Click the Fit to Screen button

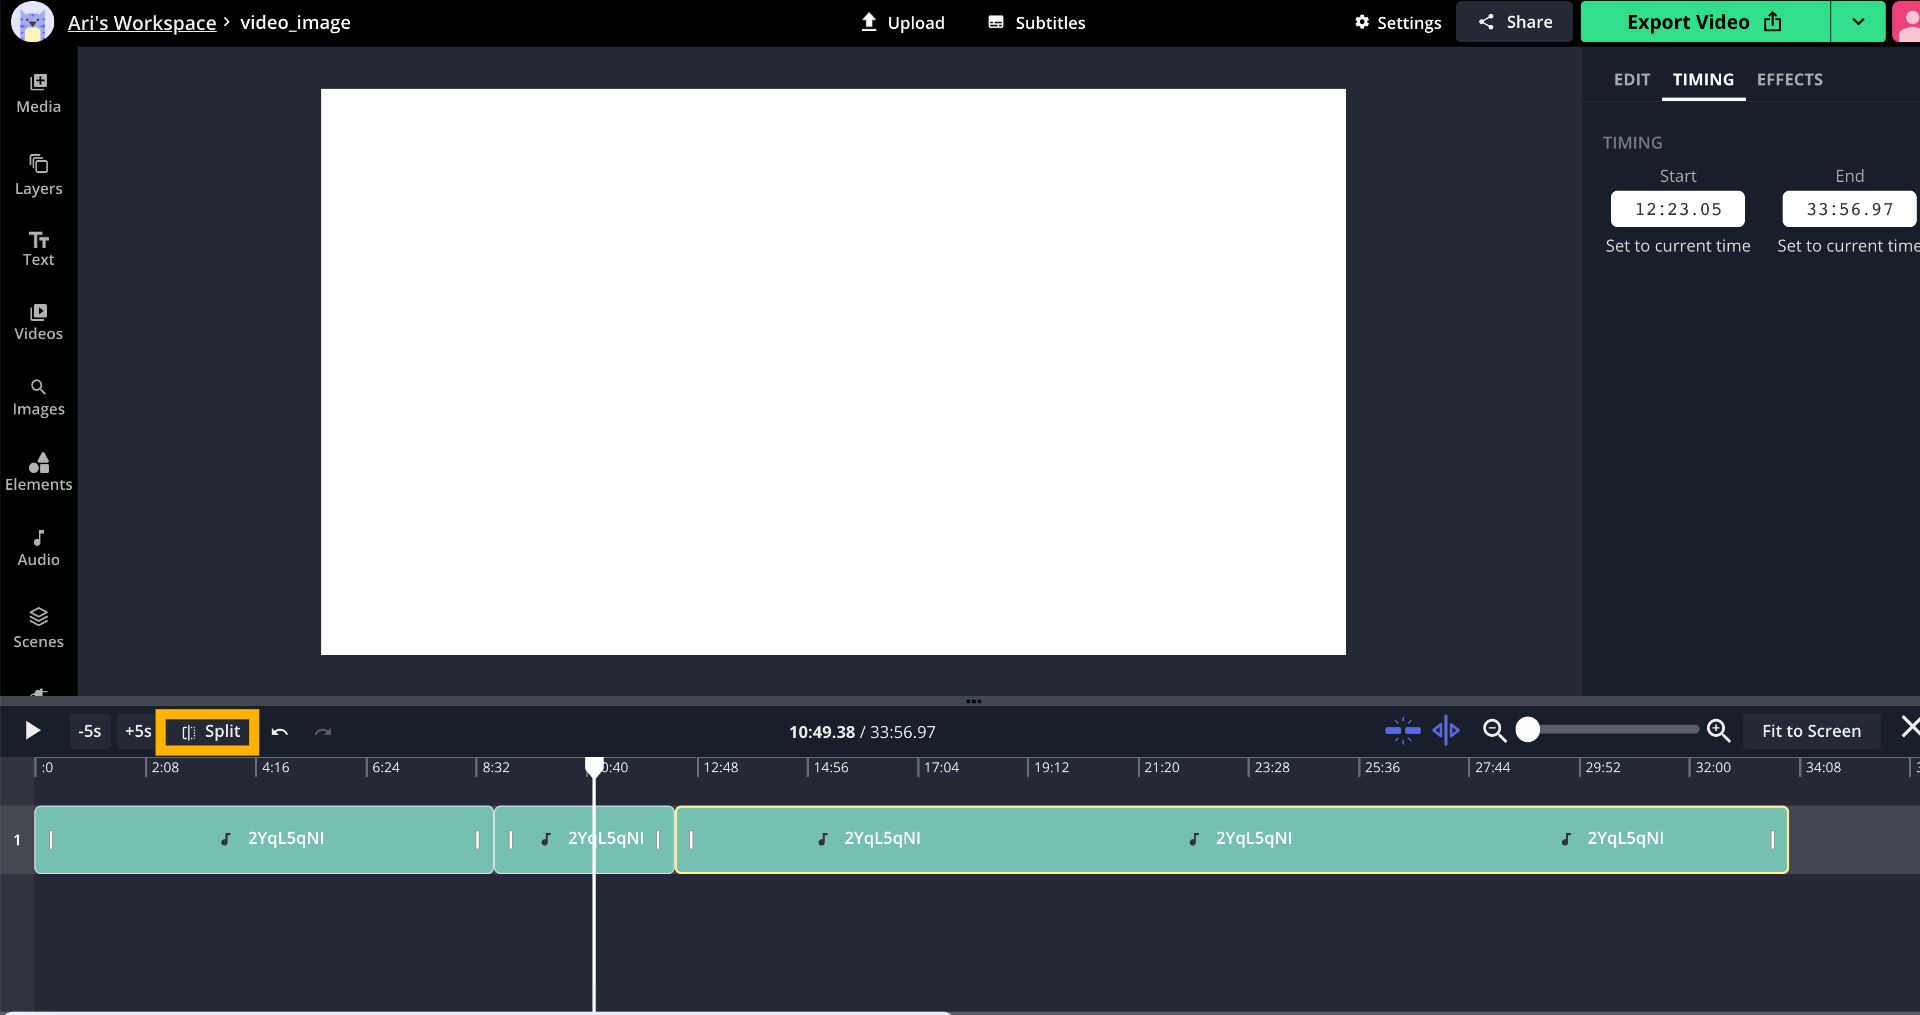pyautogui.click(x=1811, y=731)
